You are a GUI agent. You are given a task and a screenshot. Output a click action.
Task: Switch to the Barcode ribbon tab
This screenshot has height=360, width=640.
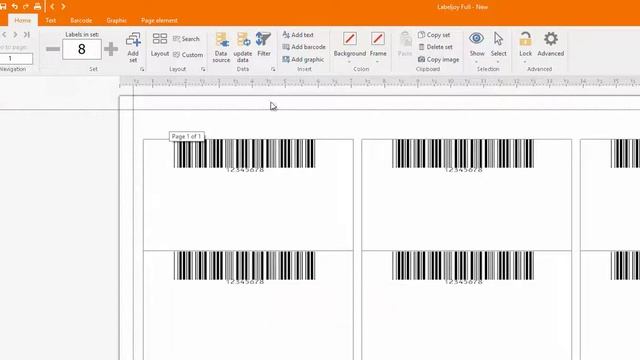point(81,20)
